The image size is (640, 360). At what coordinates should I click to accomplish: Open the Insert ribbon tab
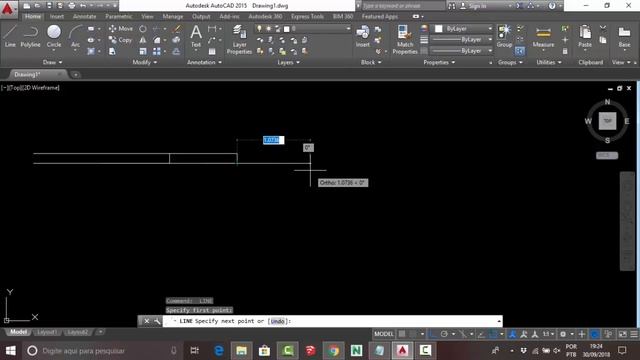coord(57,16)
